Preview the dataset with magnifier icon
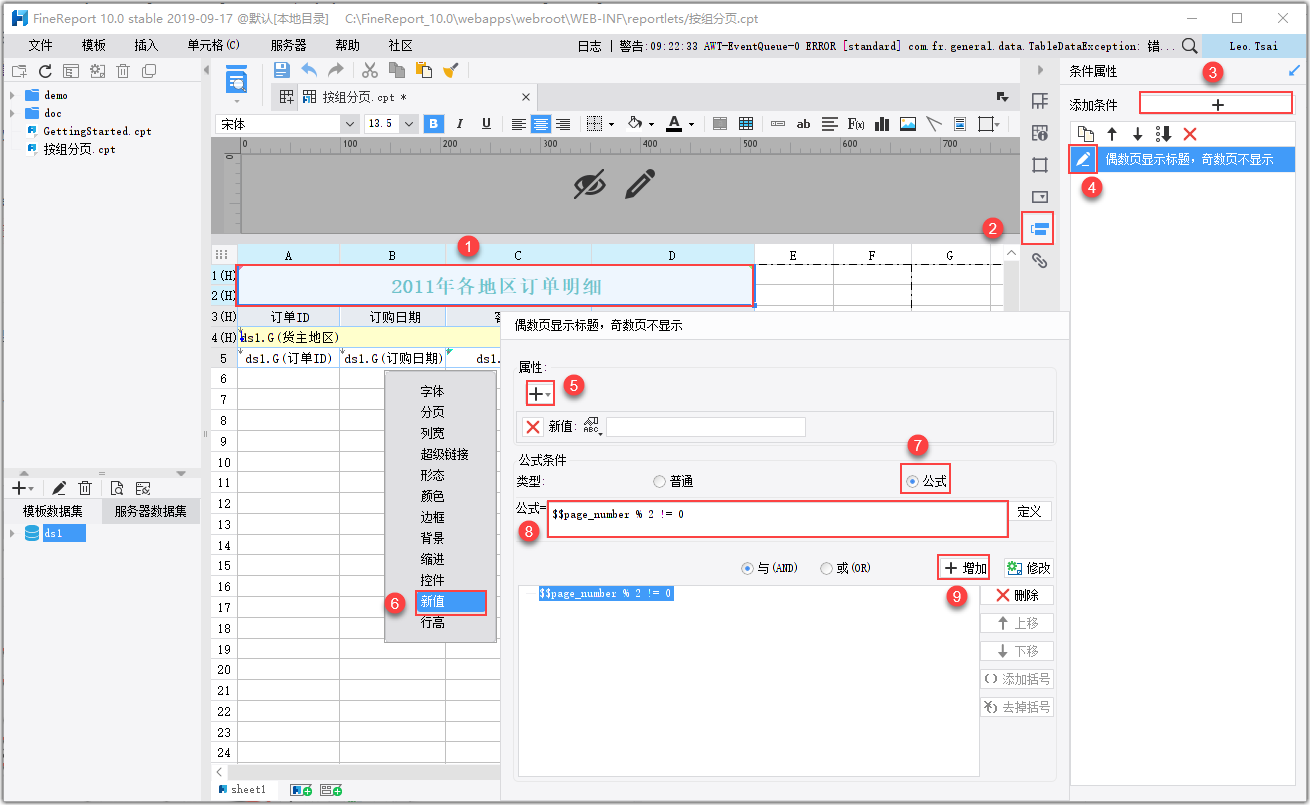Screen dimensions: 1311x806 pyautogui.click(x=117, y=488)
